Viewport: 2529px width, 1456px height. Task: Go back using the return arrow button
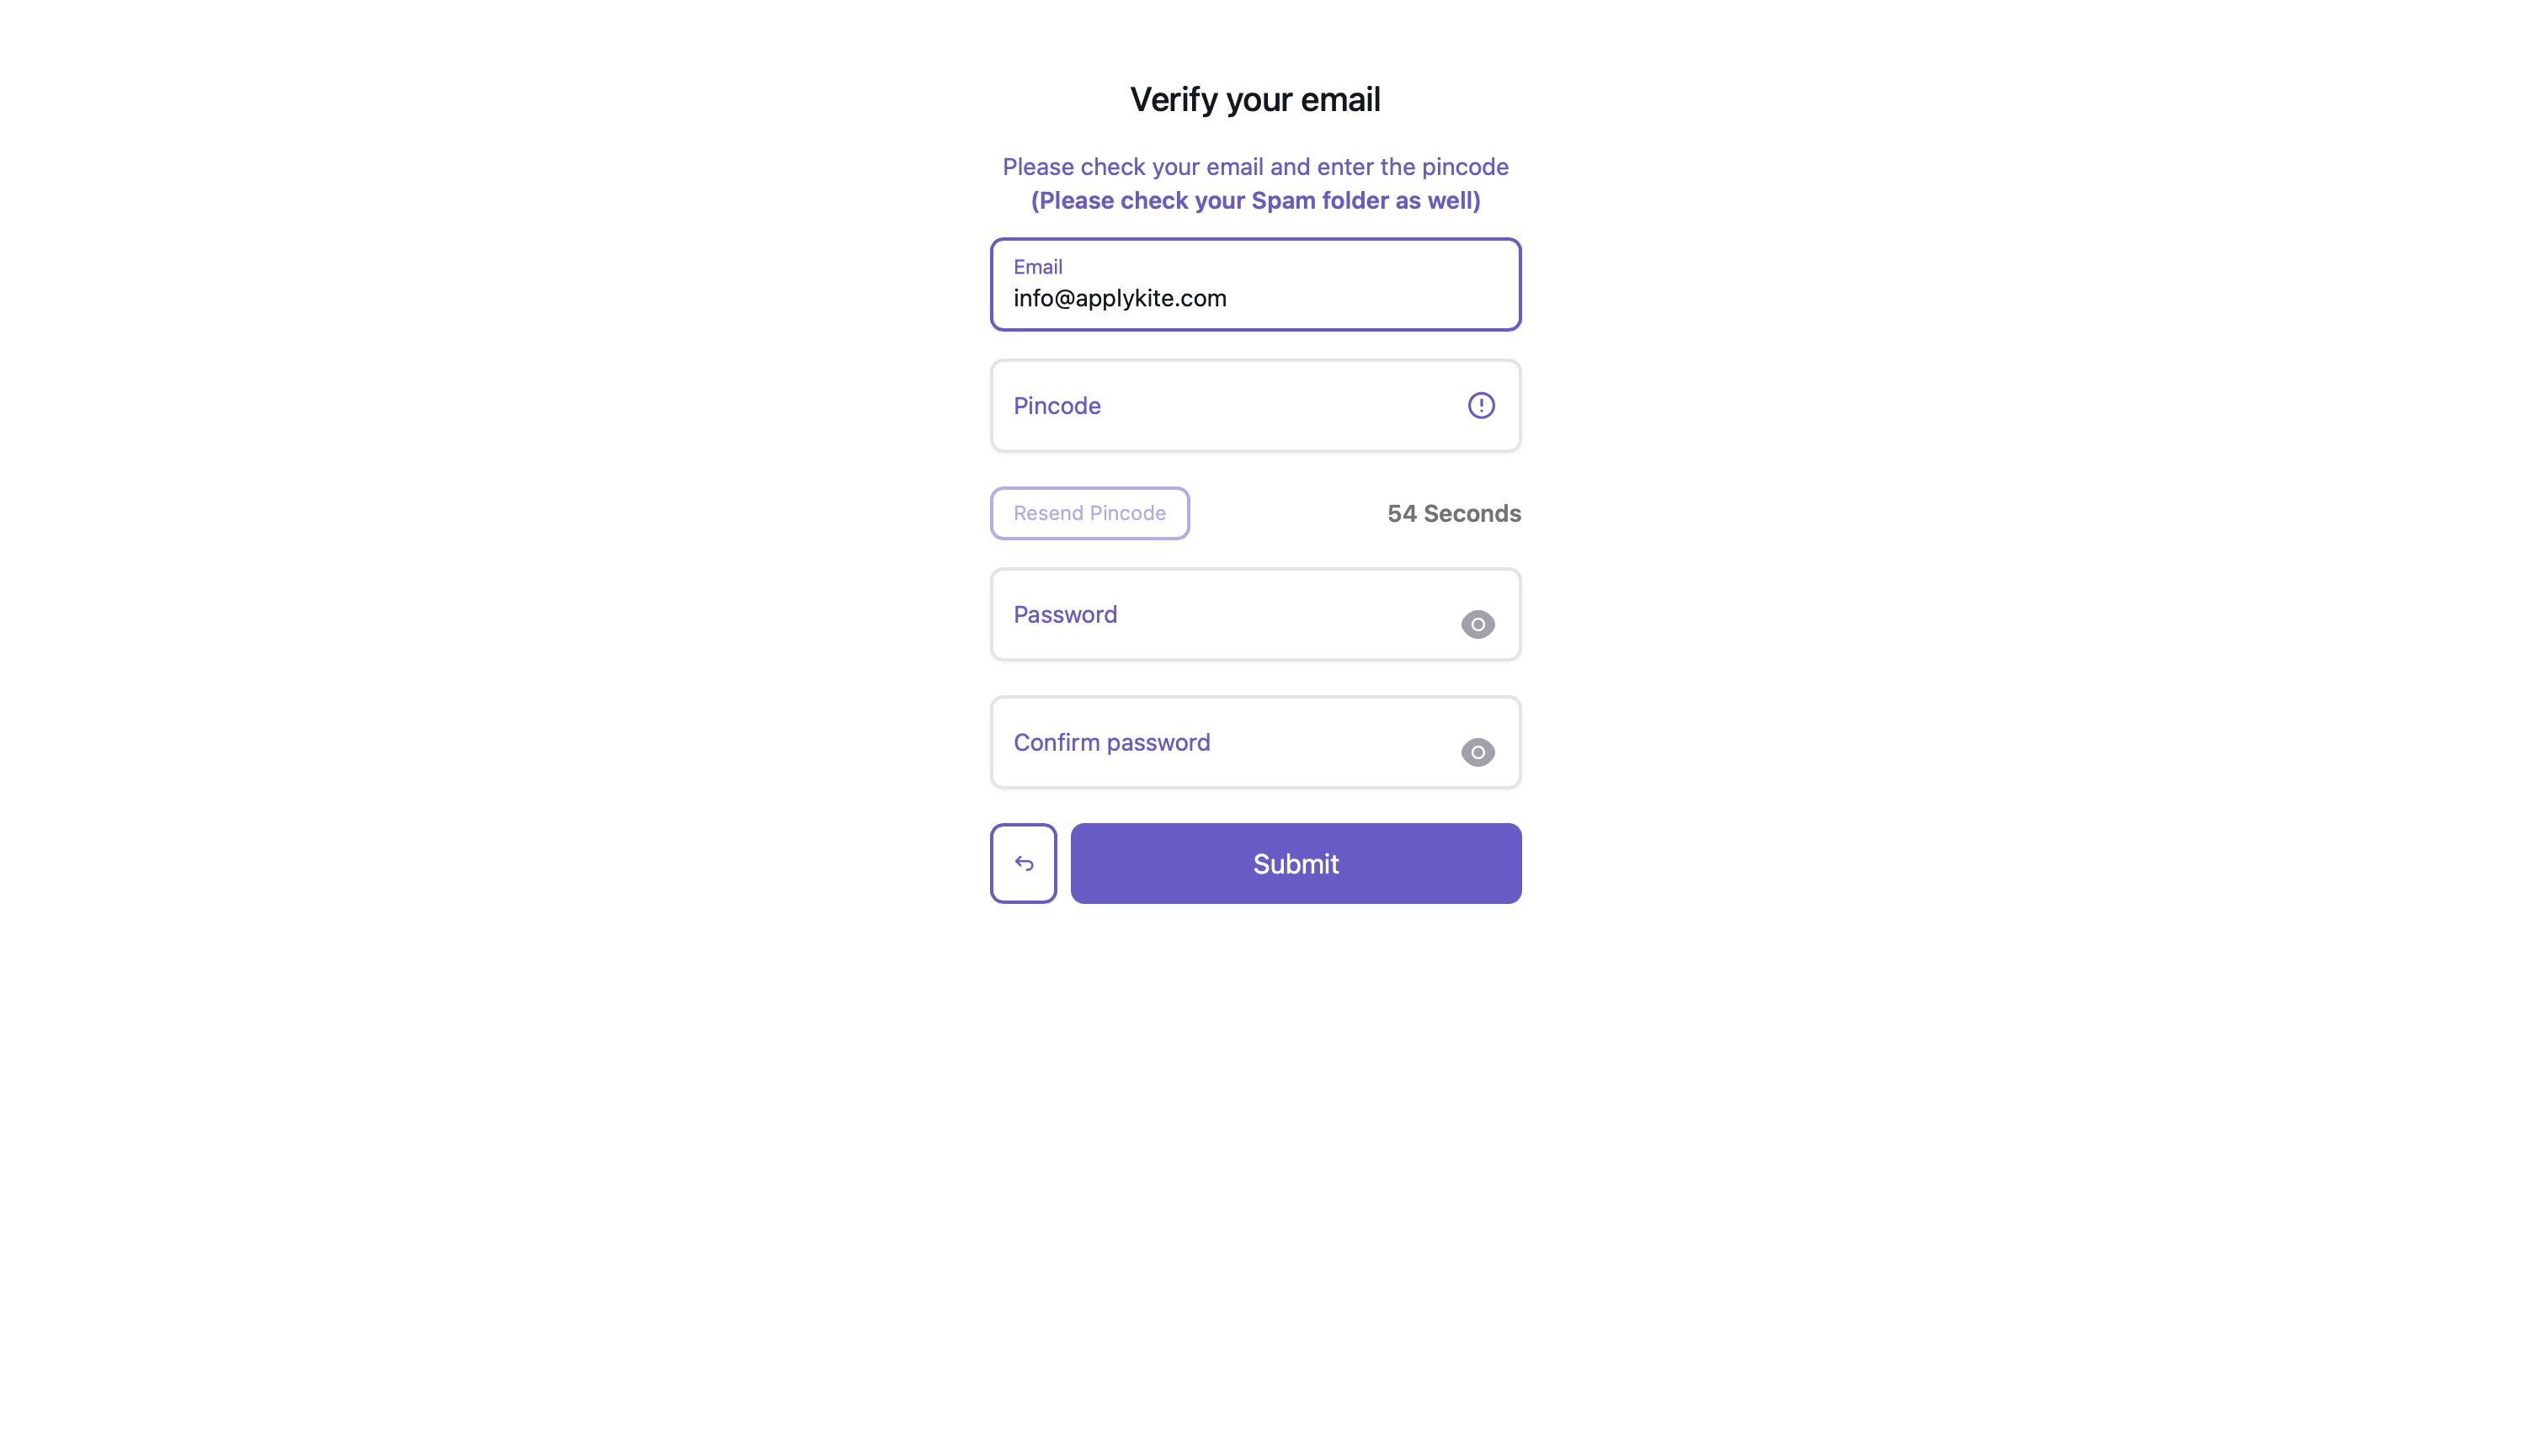1023,863
